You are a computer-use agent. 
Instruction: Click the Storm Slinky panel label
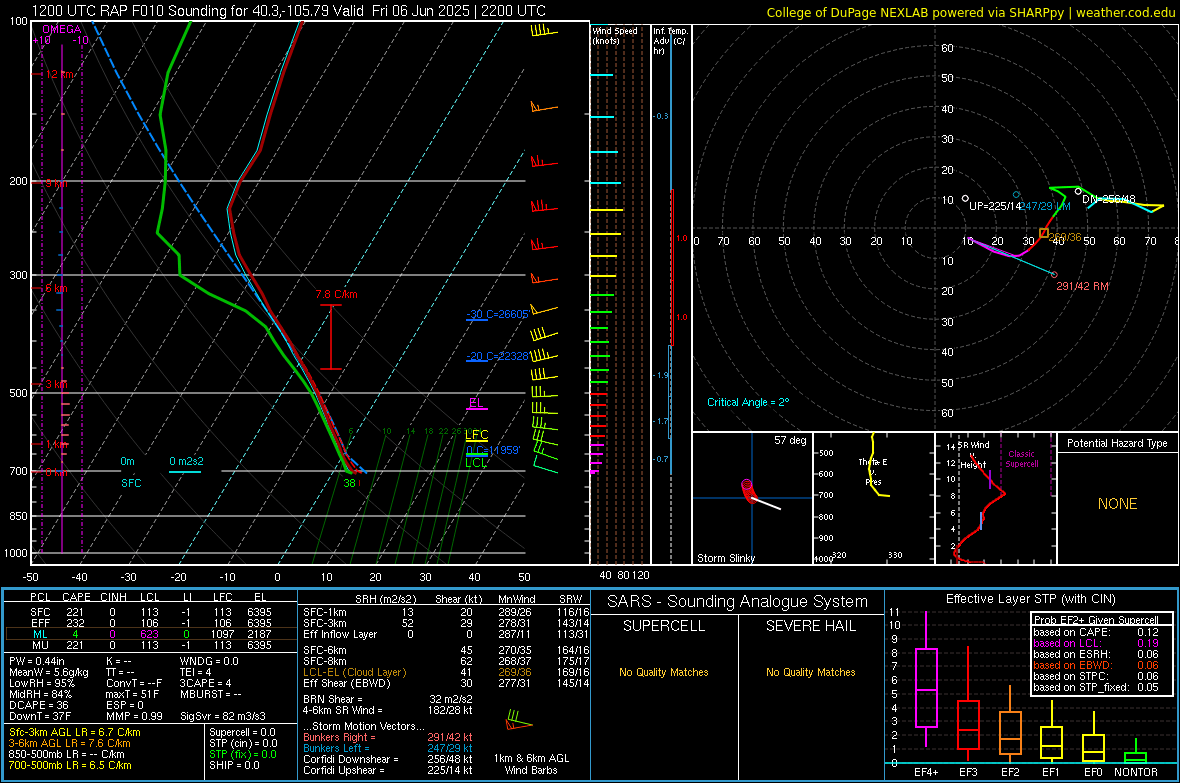(x=725, y=558)
